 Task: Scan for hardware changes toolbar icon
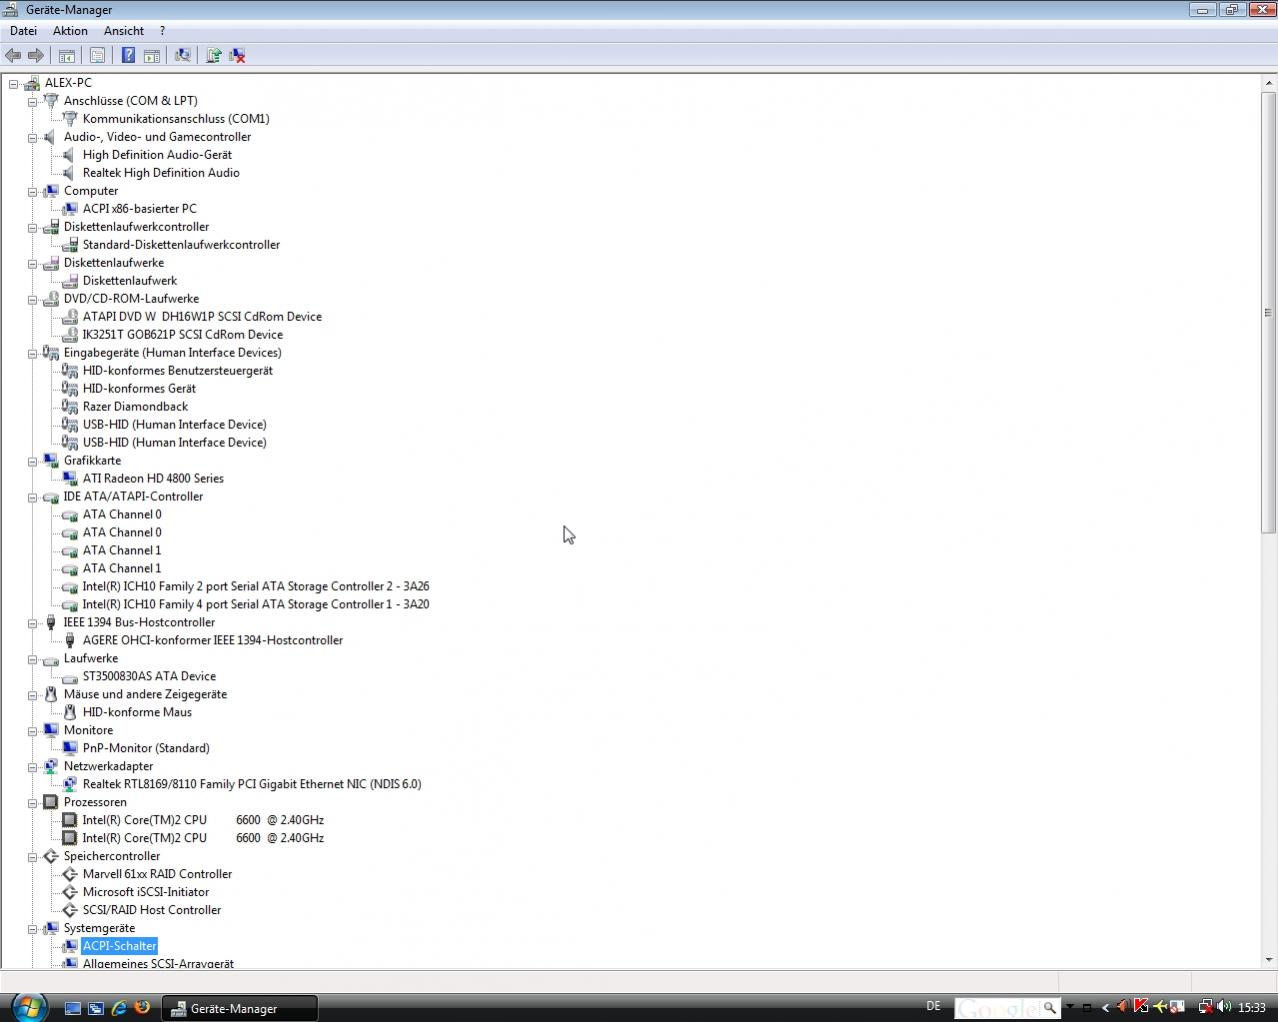[x=183, y=55]
